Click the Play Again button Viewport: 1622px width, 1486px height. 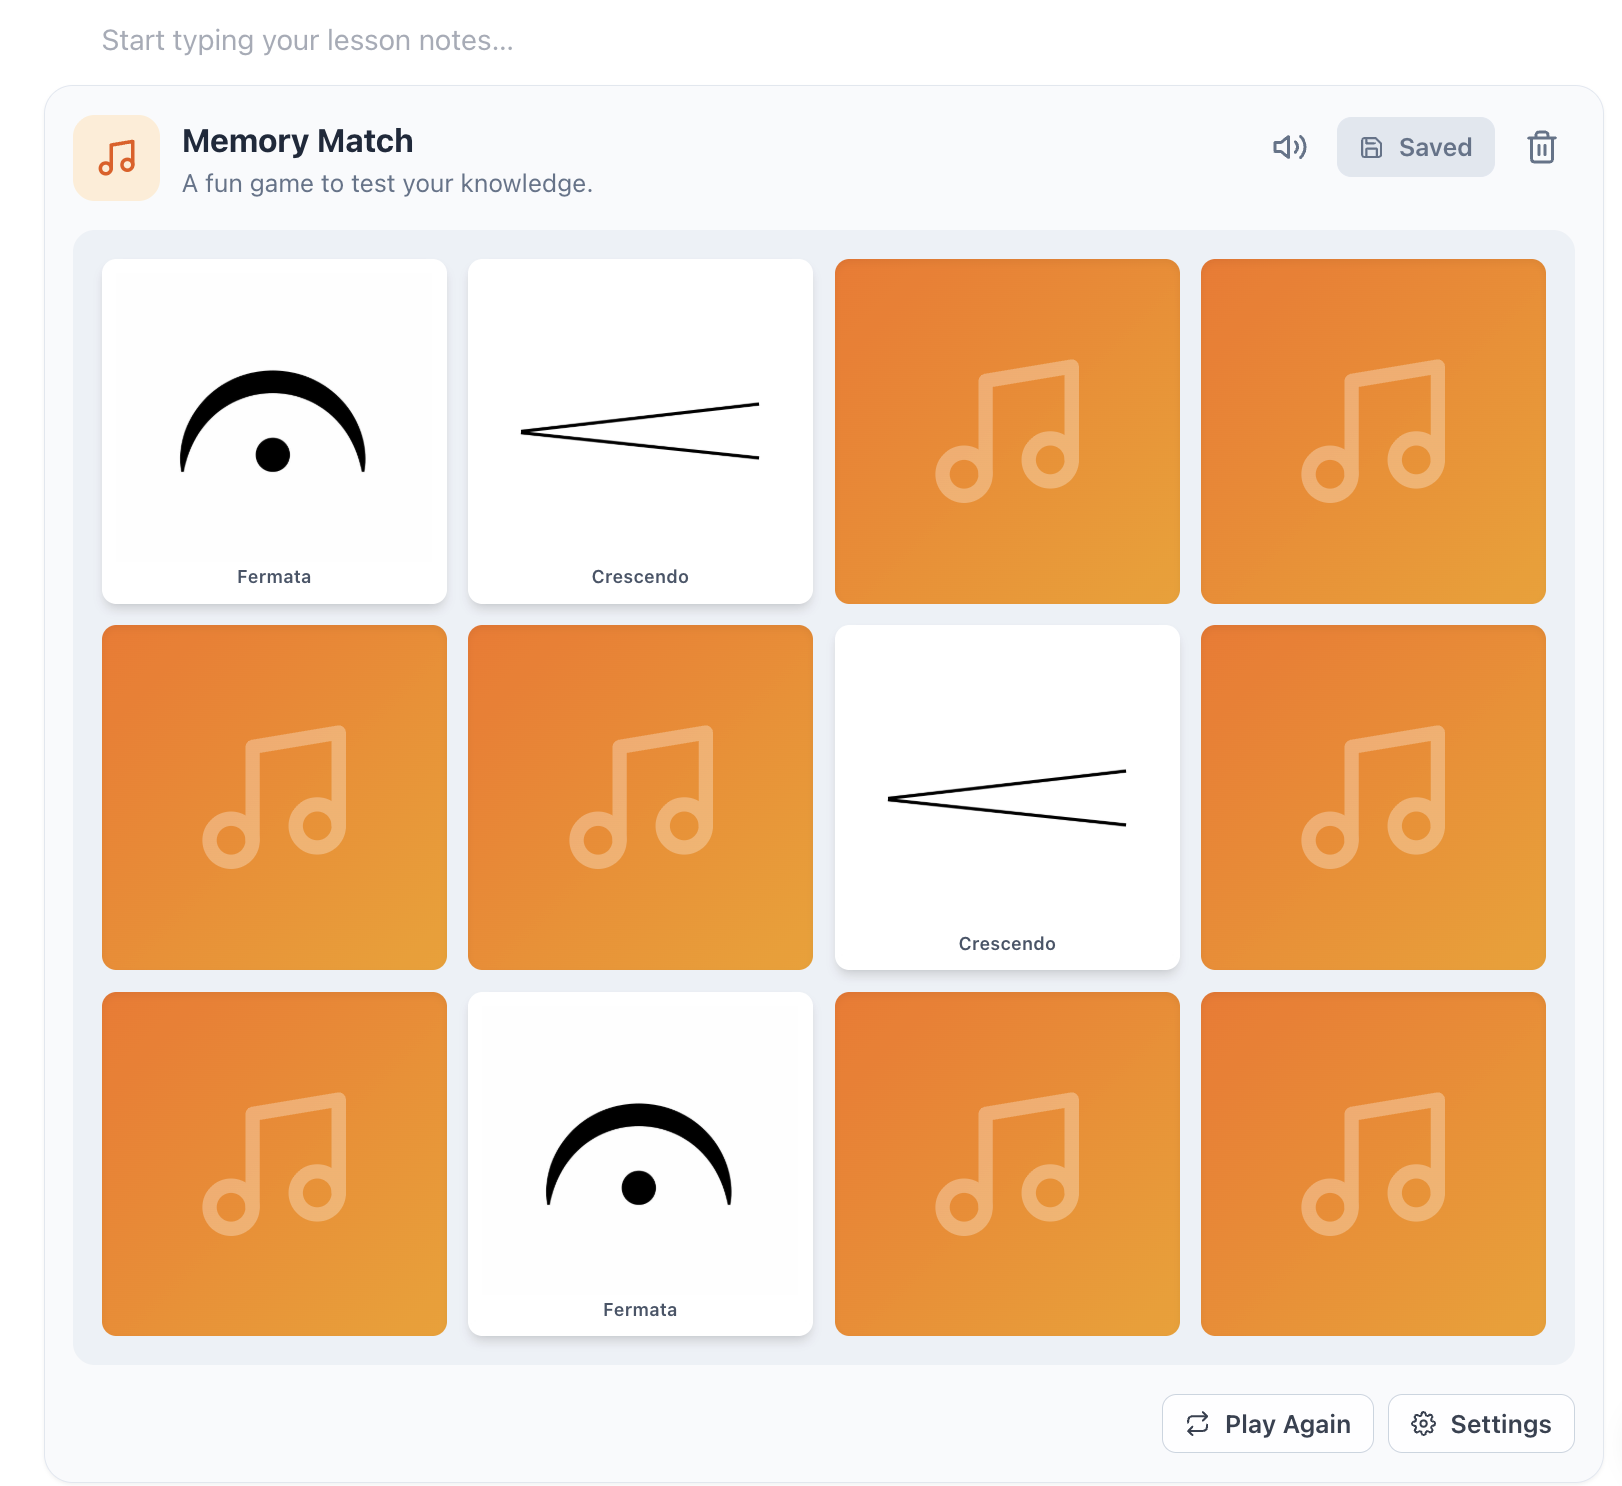pos(1267,1423)
